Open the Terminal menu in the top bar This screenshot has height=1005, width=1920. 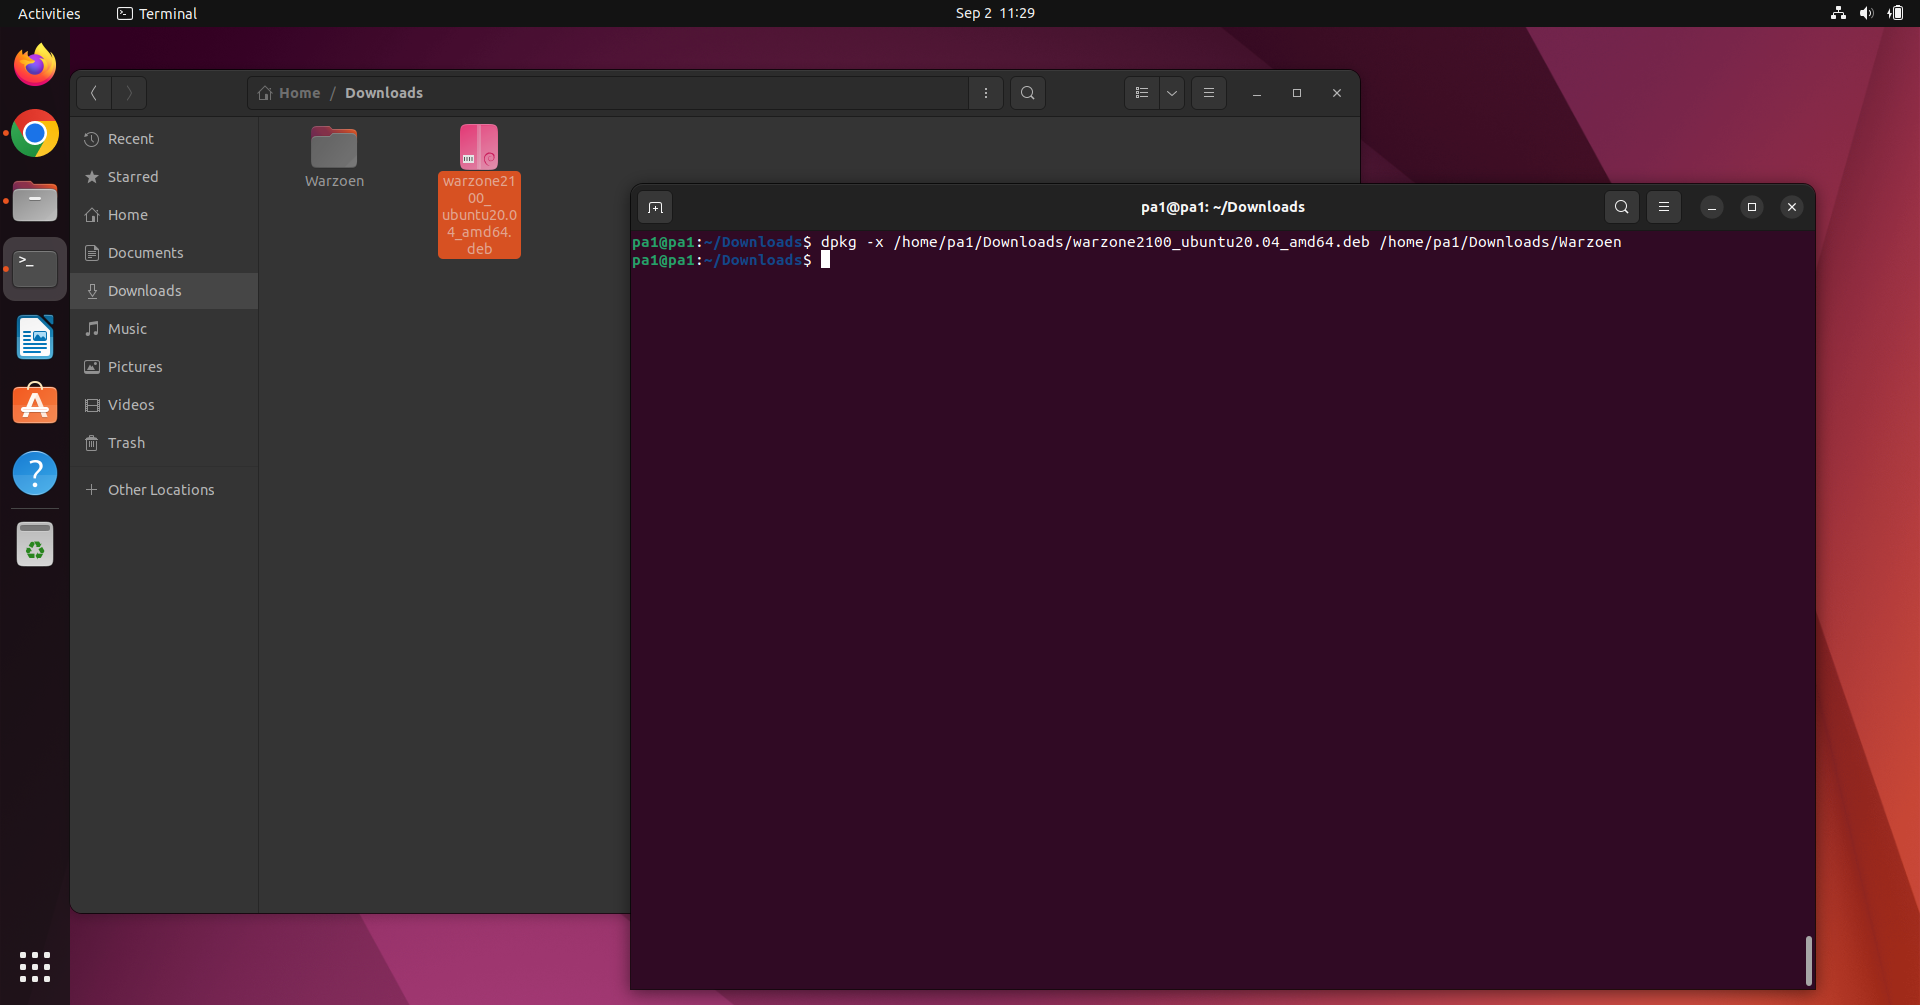pyautogui.click(x=156, y=13)
